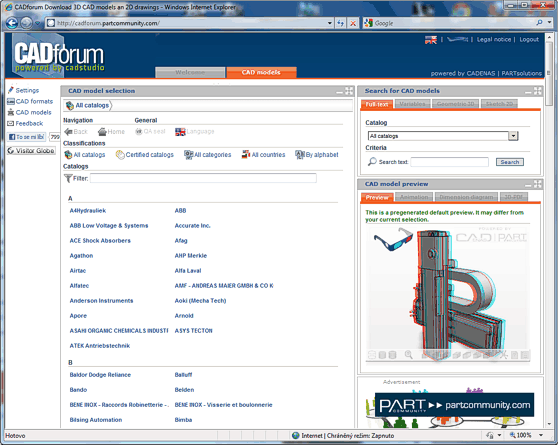Open the Baldor Dodge Reliance catalog
The width and height of the screenshot is (558, 445).
[100, 375]
